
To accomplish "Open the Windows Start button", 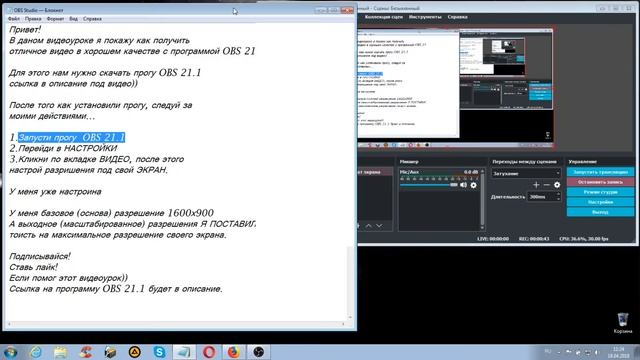I will tap(10, 352).
